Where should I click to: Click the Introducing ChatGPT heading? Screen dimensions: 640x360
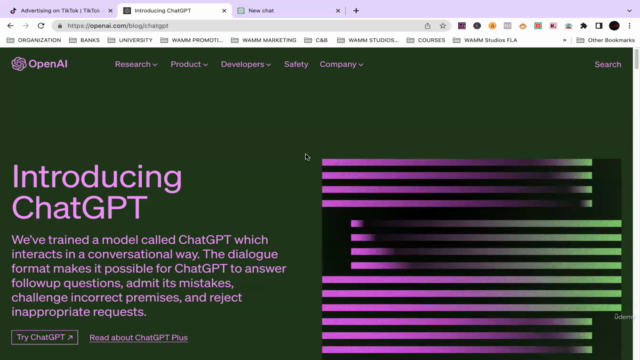97,192
